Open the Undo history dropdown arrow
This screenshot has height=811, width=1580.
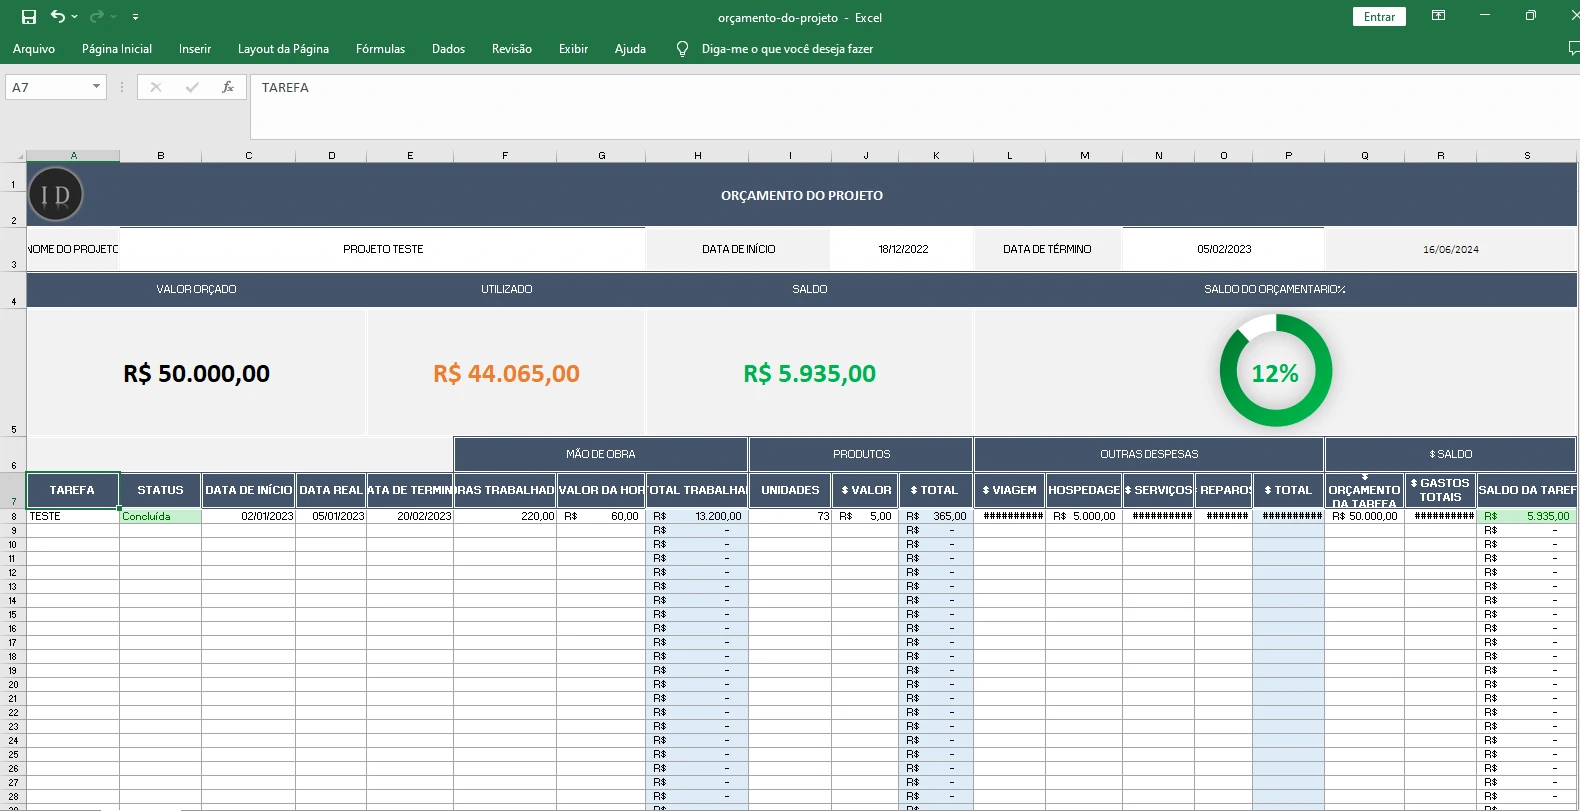point(75,17)
